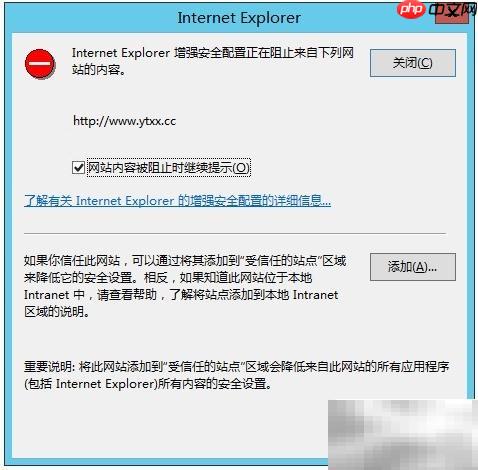Click the red title-bar close button
Viewport: 478px width, 470px height.
[x=452, y=15]
